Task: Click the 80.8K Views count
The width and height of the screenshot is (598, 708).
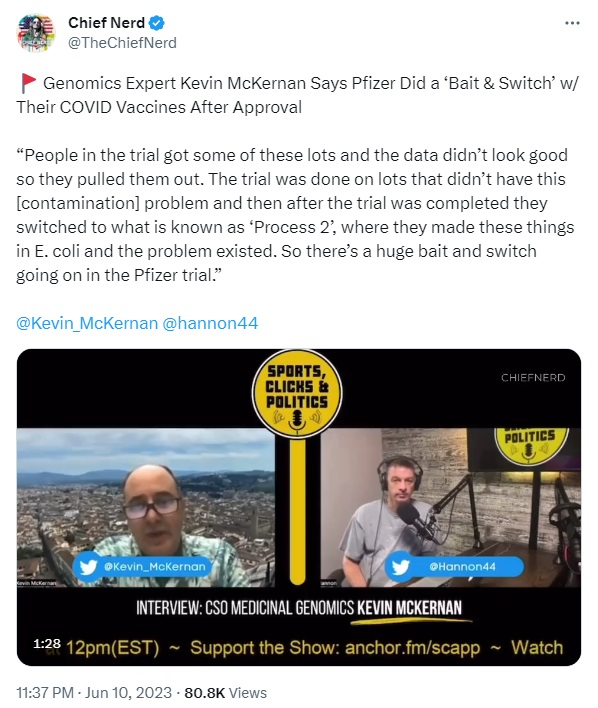Action: [225, 693]
